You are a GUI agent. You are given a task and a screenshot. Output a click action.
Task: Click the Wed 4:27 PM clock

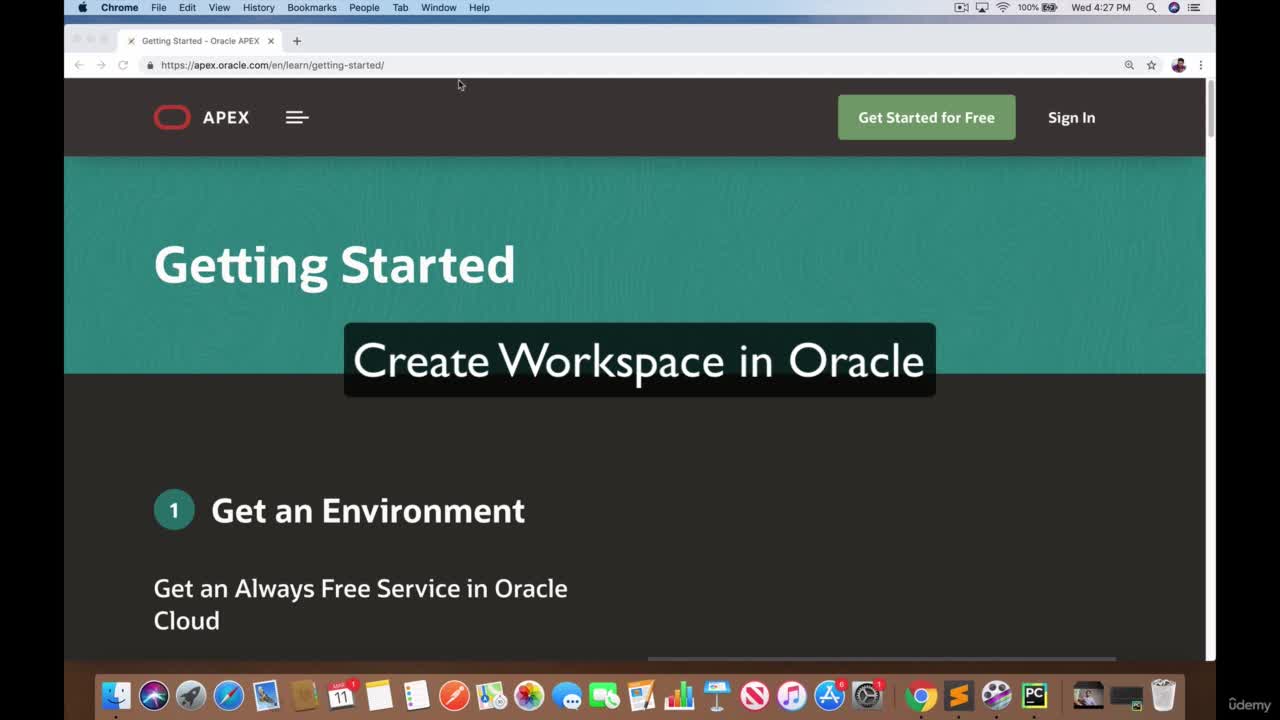[1100, 7]
